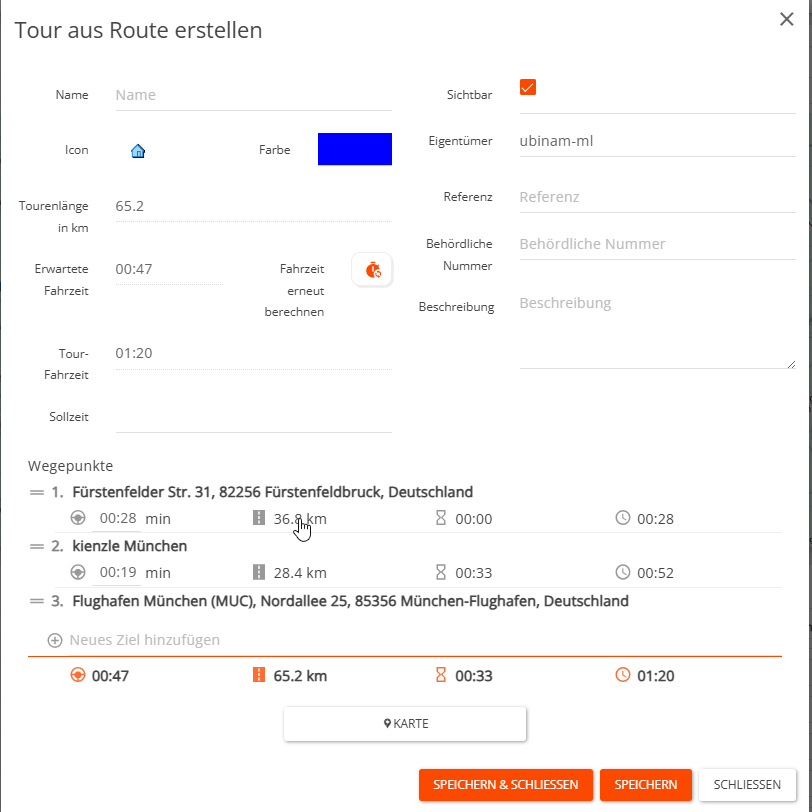Viewport: 812px width, 812px height.
Task: Click the Speichern button
Action: point(646,785)
